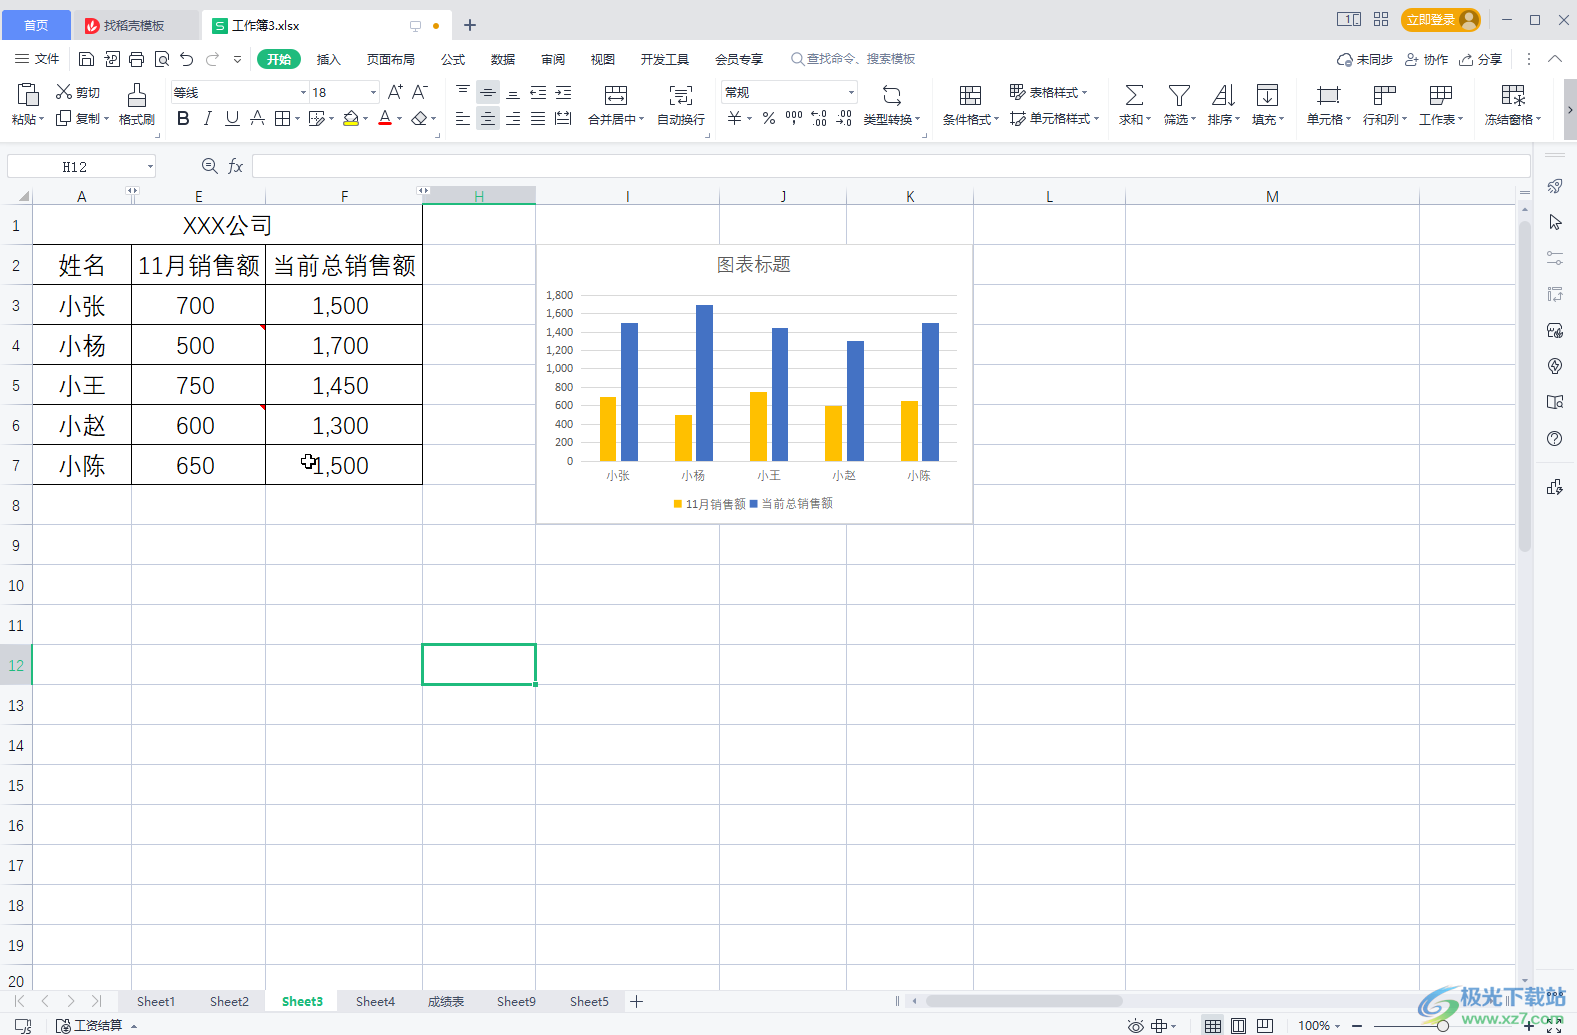Switch to normal view in status bar
The height and width of the screenshot is (1035, 1577).
click(1212, 1026)
